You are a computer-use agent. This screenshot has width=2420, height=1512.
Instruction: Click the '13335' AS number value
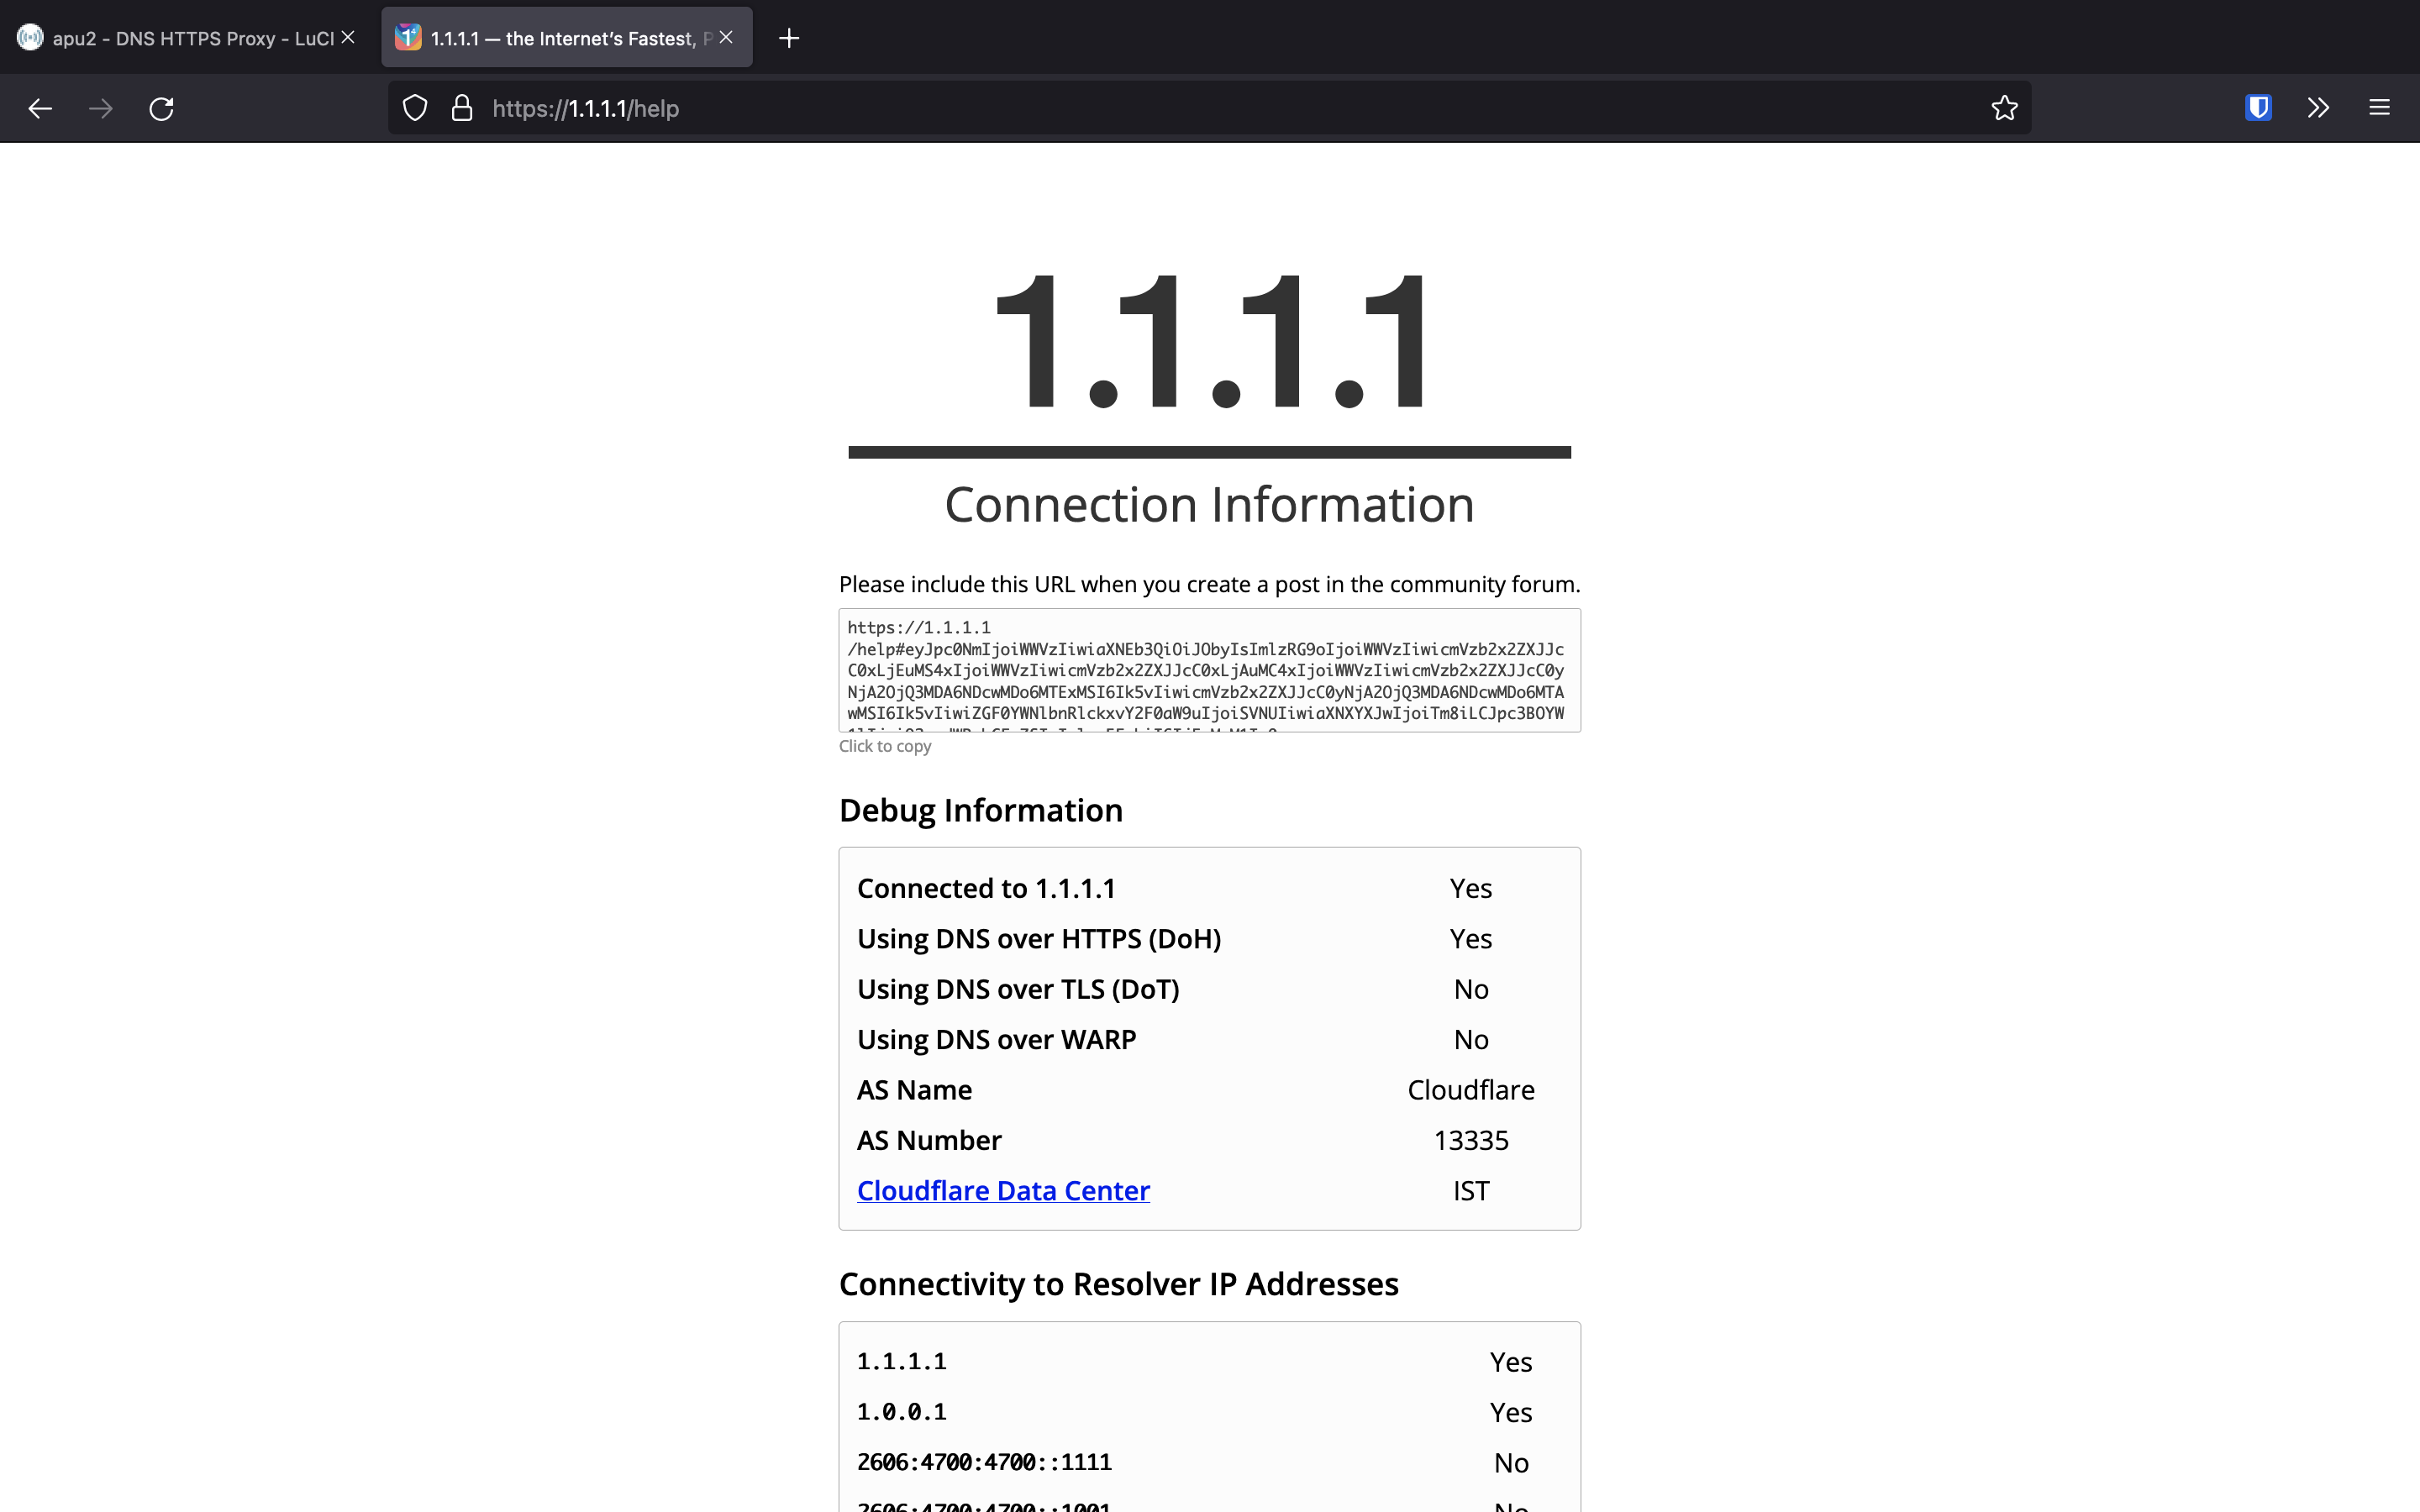[x=1471, y=1140]
